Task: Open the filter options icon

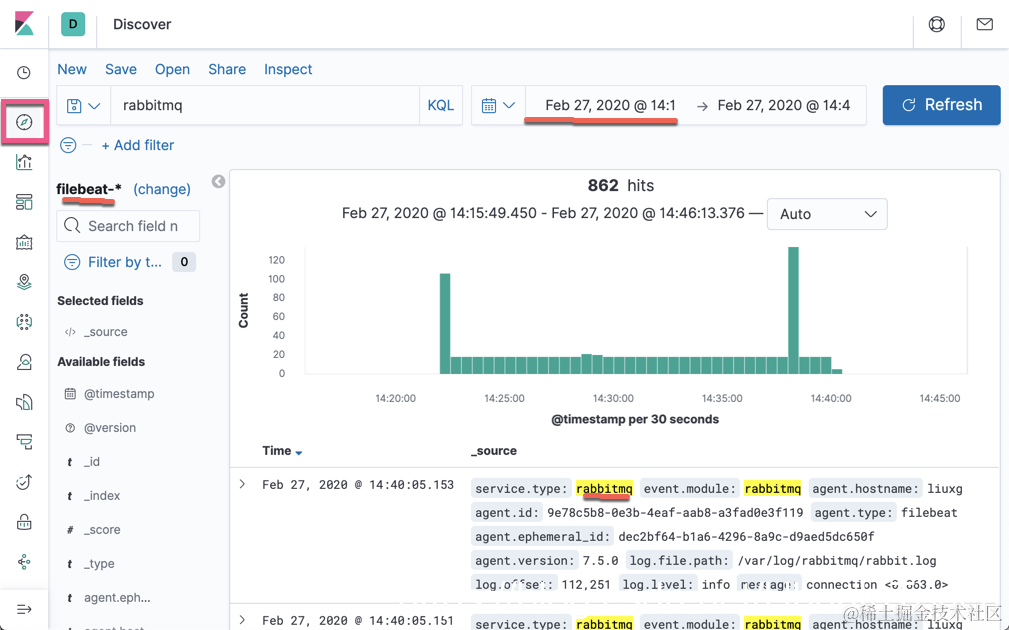Action: coord(68,145)
